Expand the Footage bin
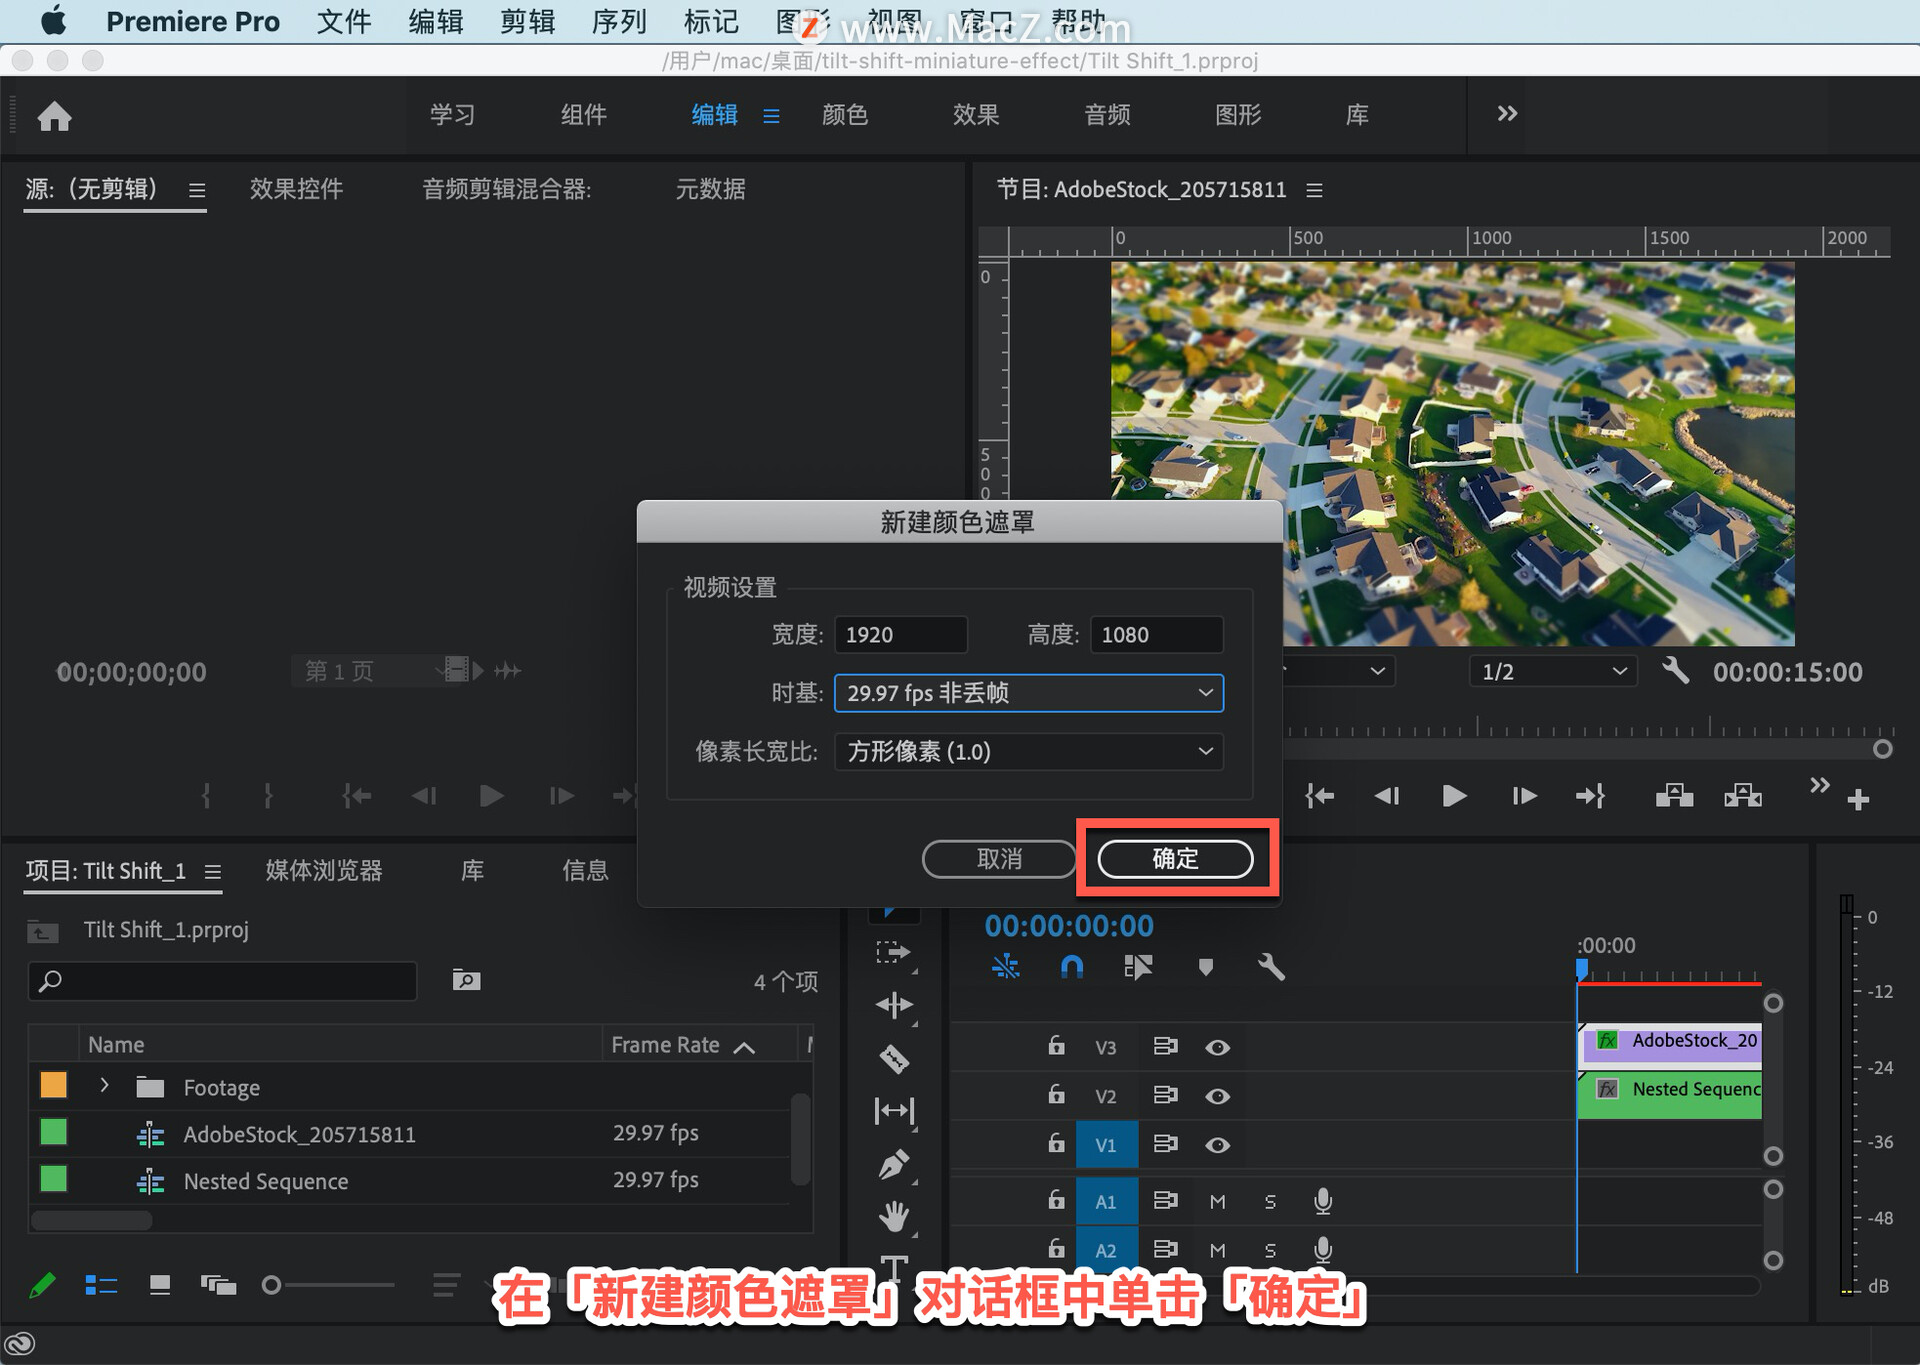The height and width of the screenshot is (1365, 1920). tap(104, 1085)
